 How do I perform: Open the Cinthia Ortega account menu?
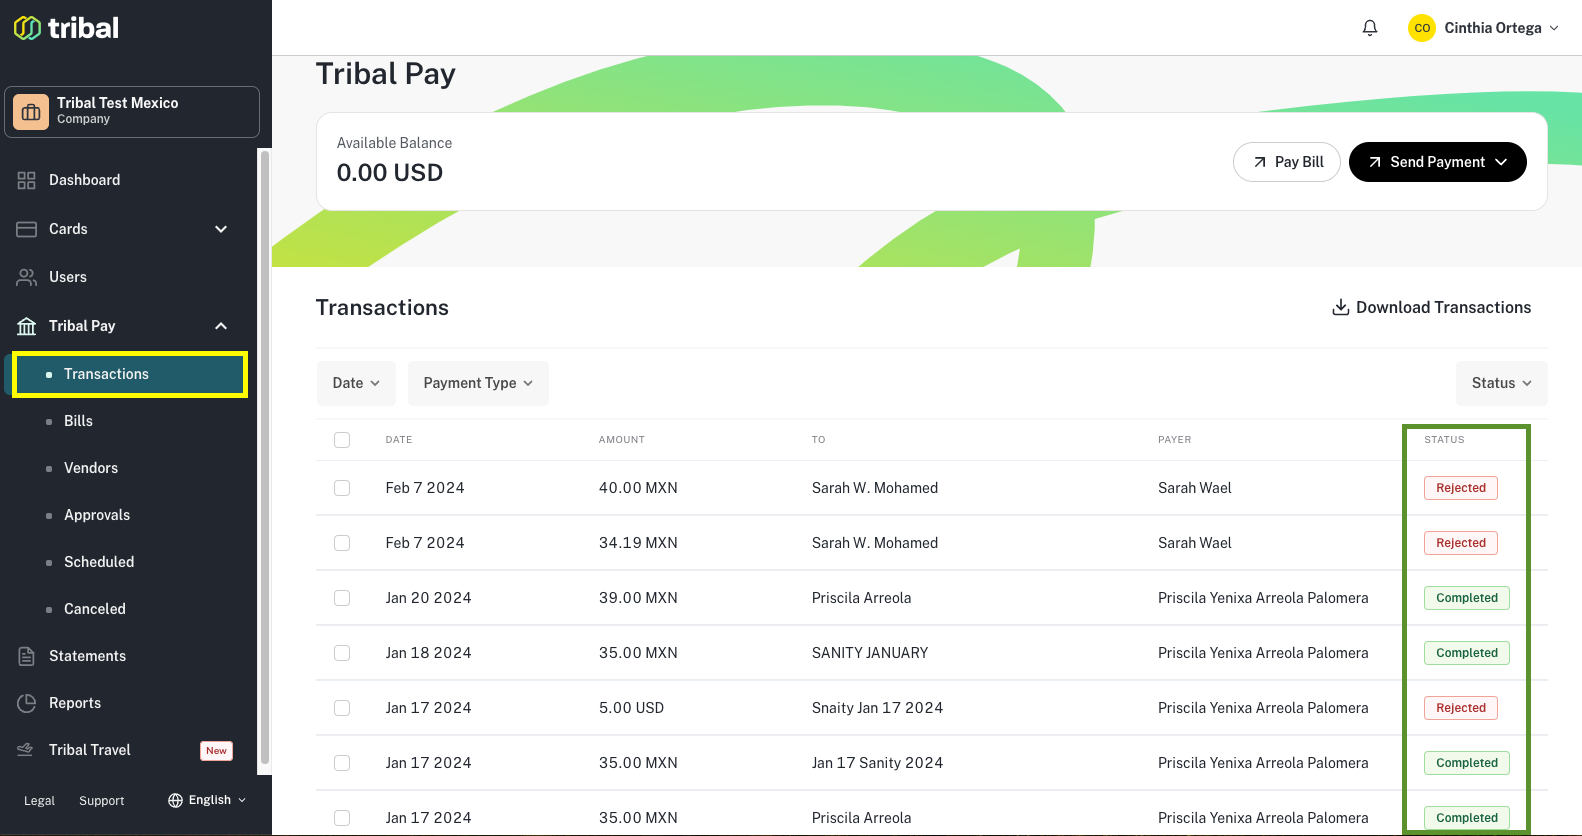(x=1483, y=28)
